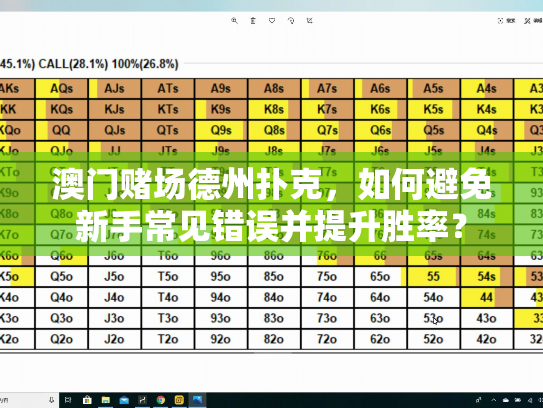Open the Mail app from the taskbar
Viewport: 543px width, 408px height.
click(x=124, y=400)
